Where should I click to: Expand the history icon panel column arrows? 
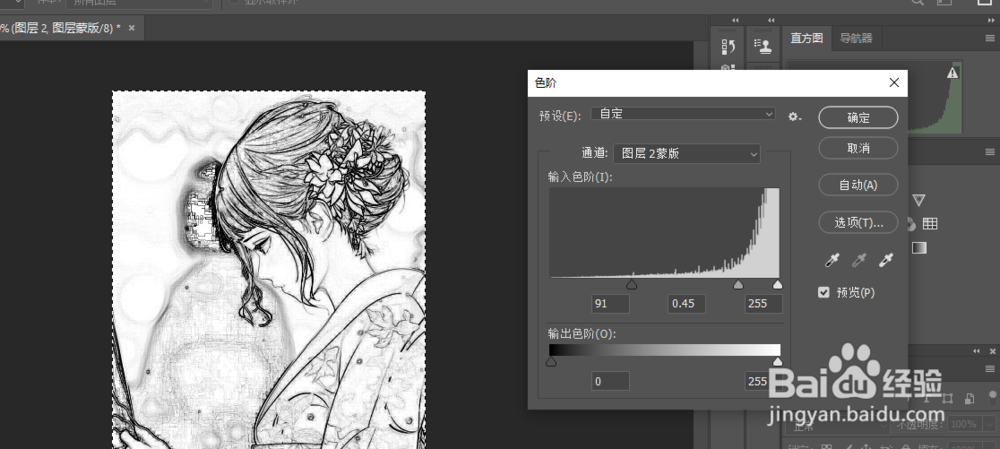735,20
